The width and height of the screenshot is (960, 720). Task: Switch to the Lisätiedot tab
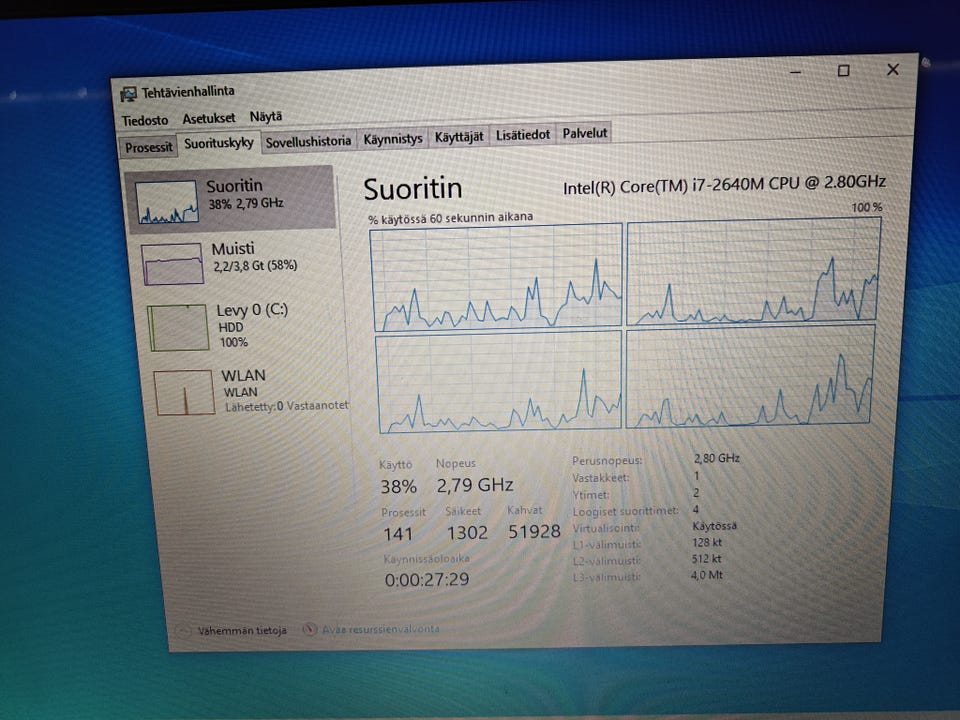(522, 135)
